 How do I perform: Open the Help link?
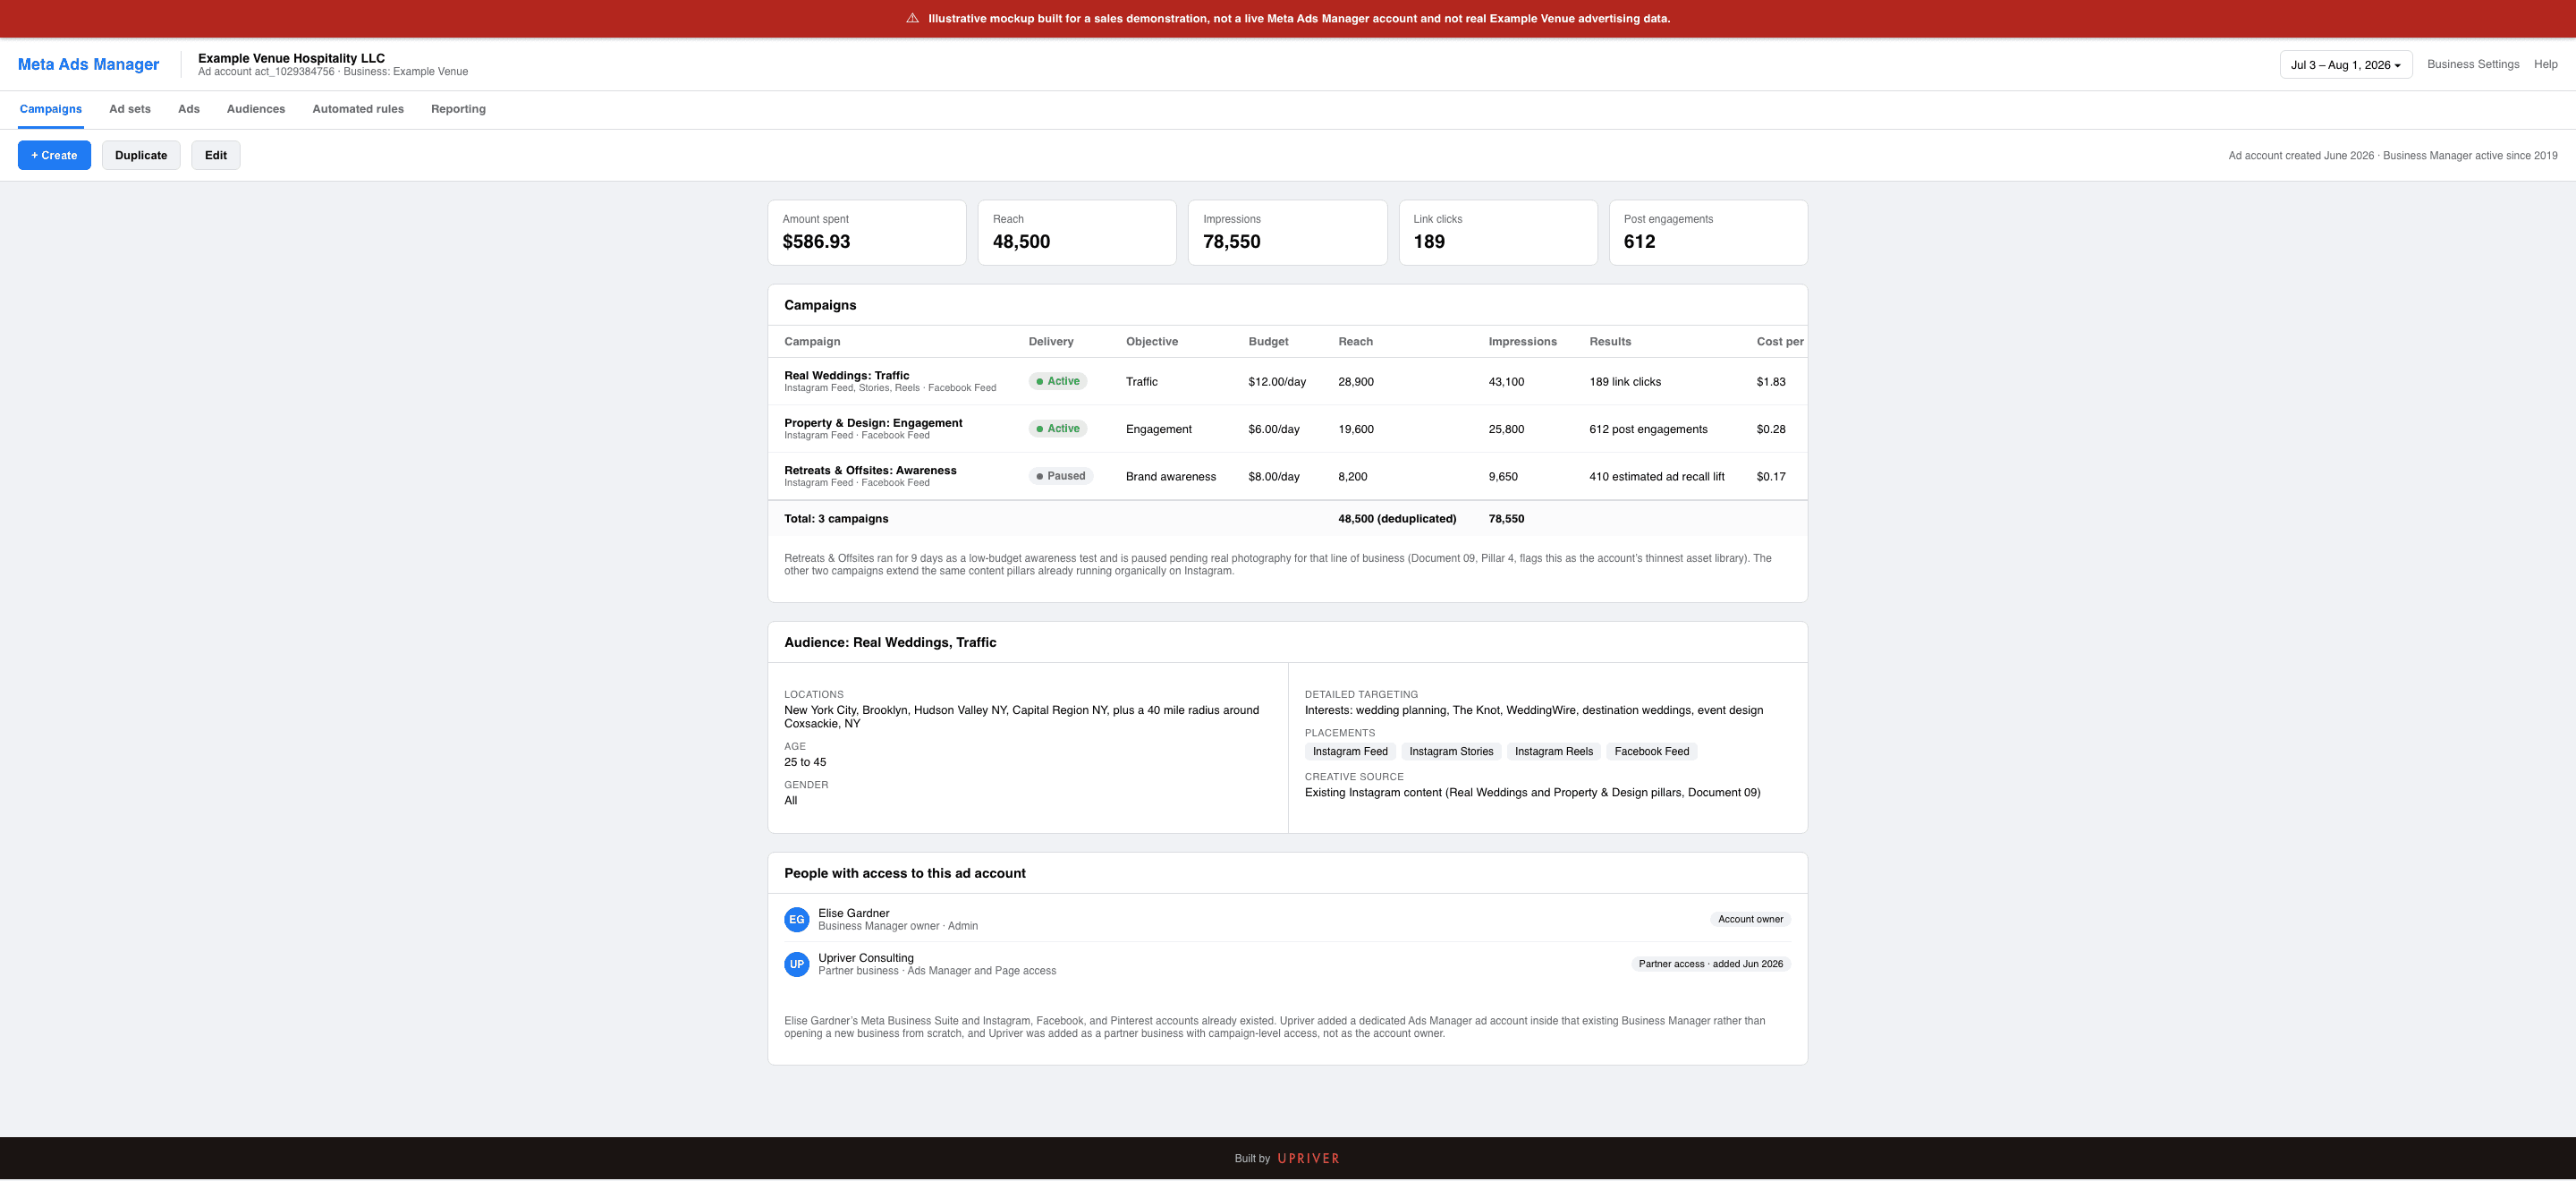point(2546,64)
